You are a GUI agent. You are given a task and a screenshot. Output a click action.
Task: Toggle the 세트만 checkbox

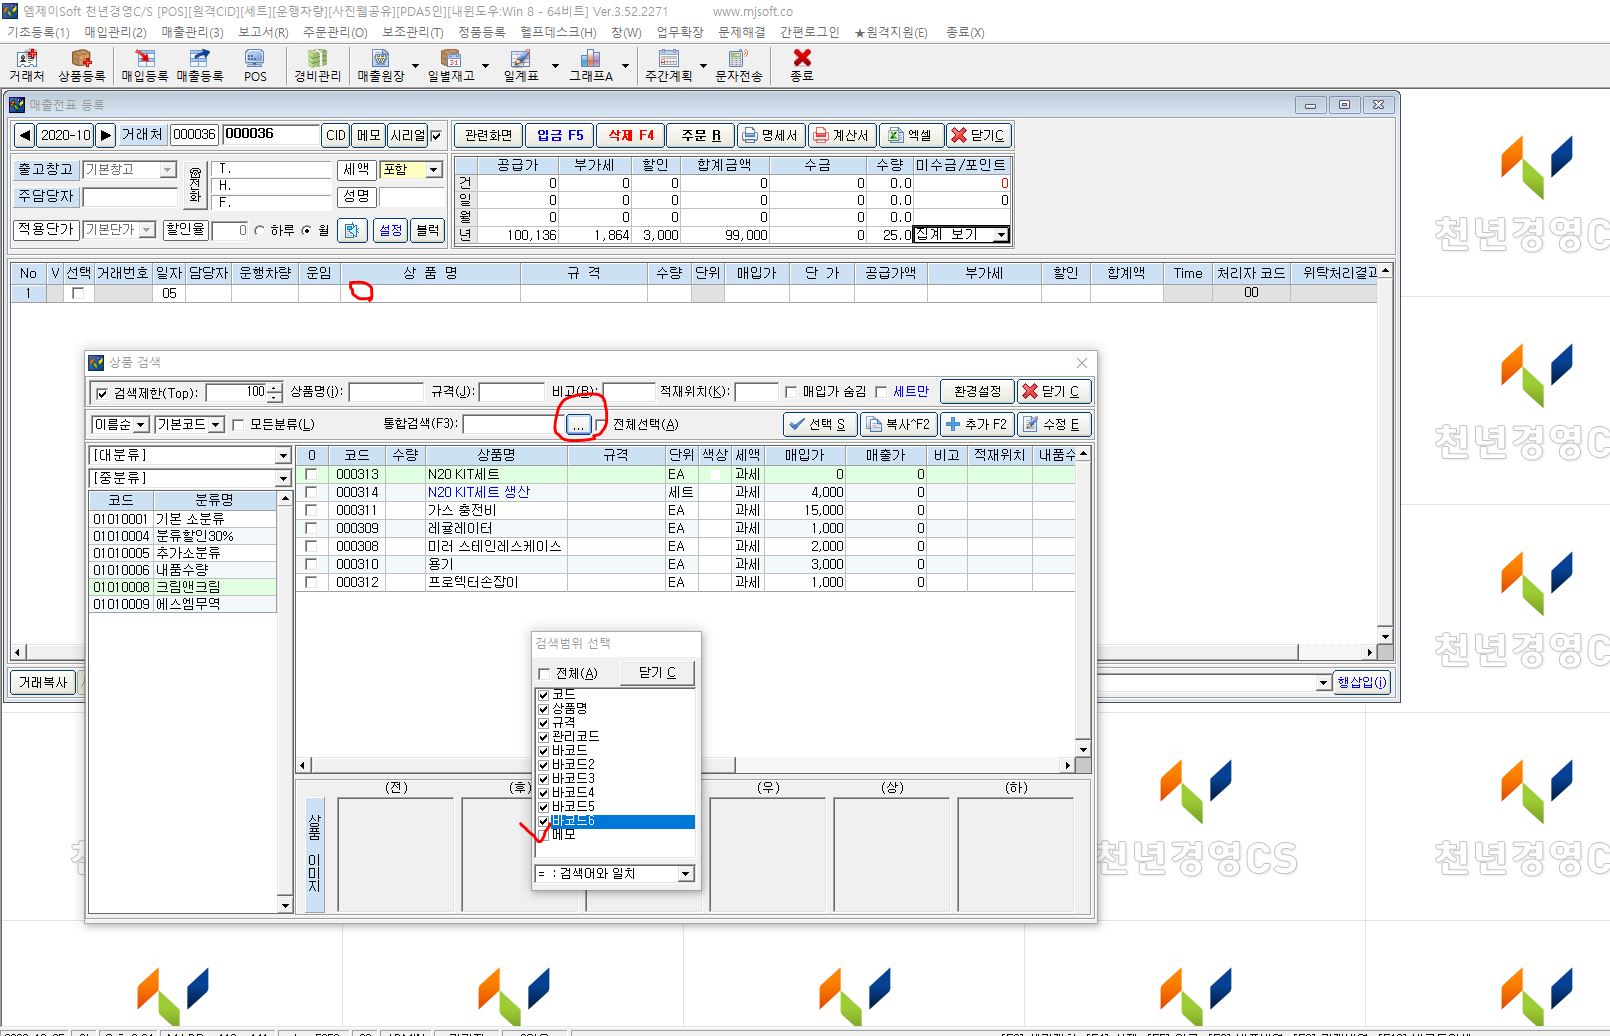pyautogui.click(x=881, y=392)
